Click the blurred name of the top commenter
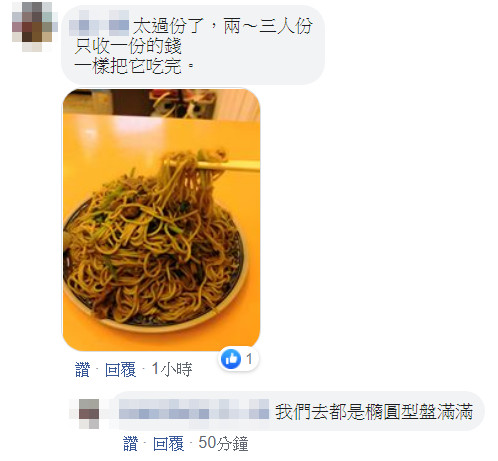The width and height of the screenshot is (498, 461). (x=99, y=23)
